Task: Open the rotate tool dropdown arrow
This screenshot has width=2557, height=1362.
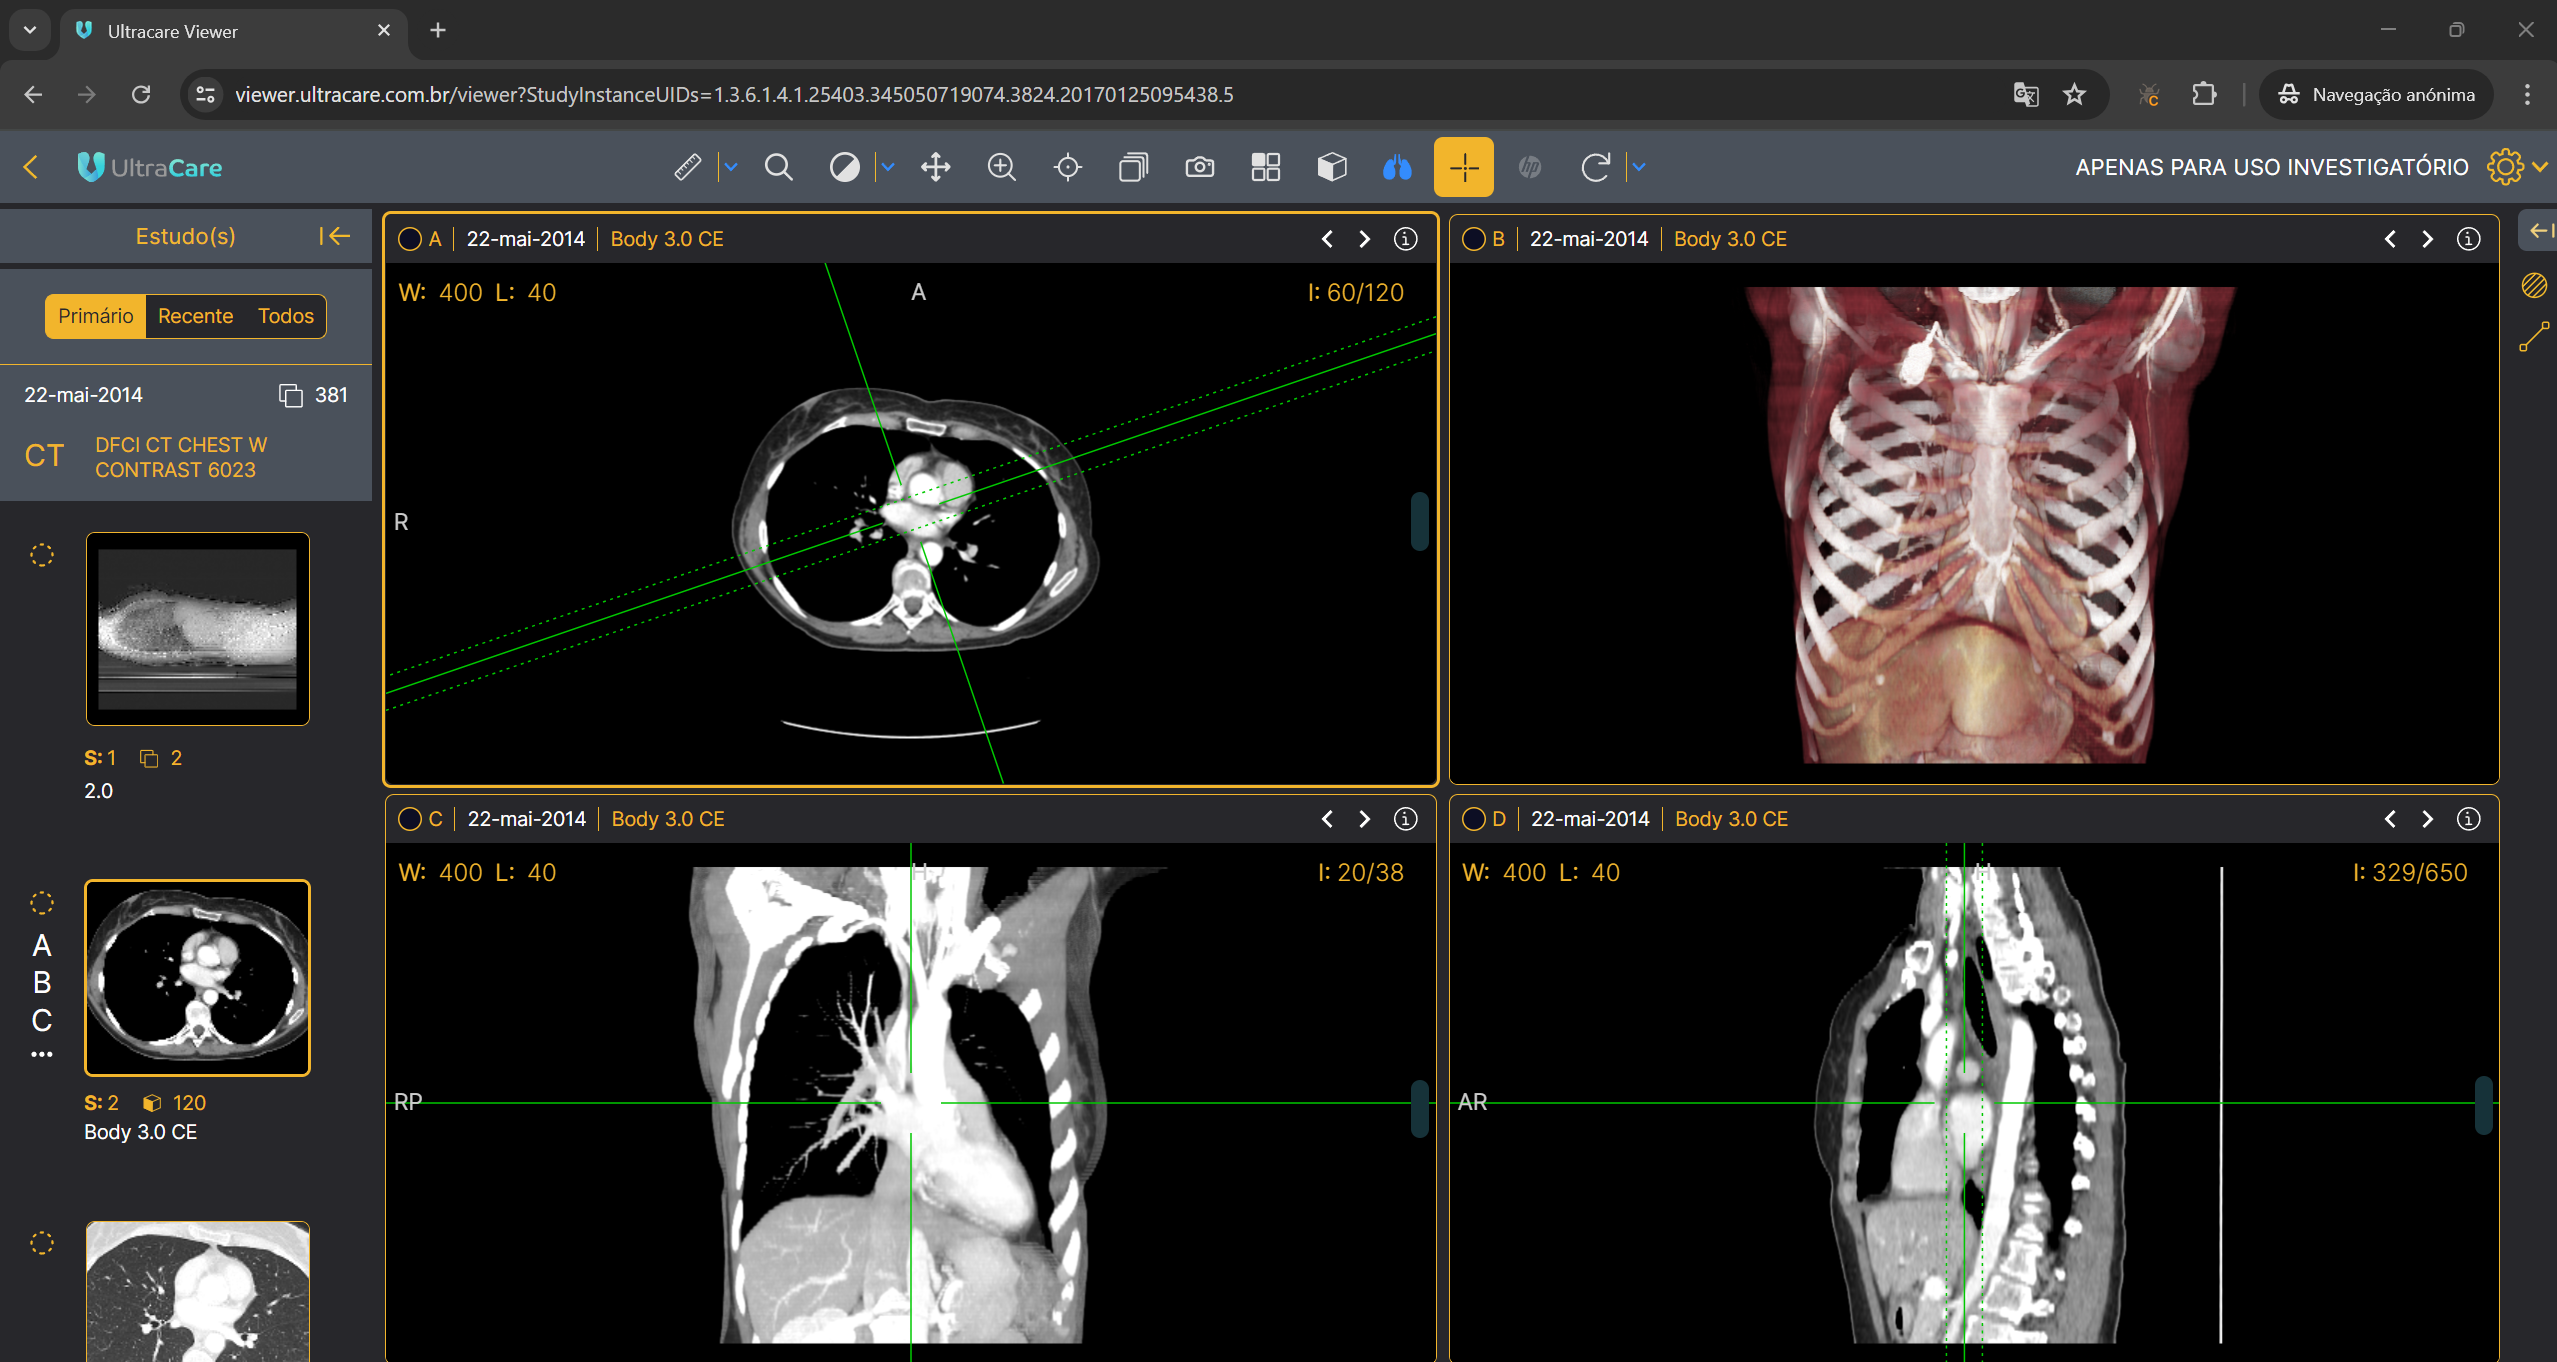Action: coord(1638,167)
